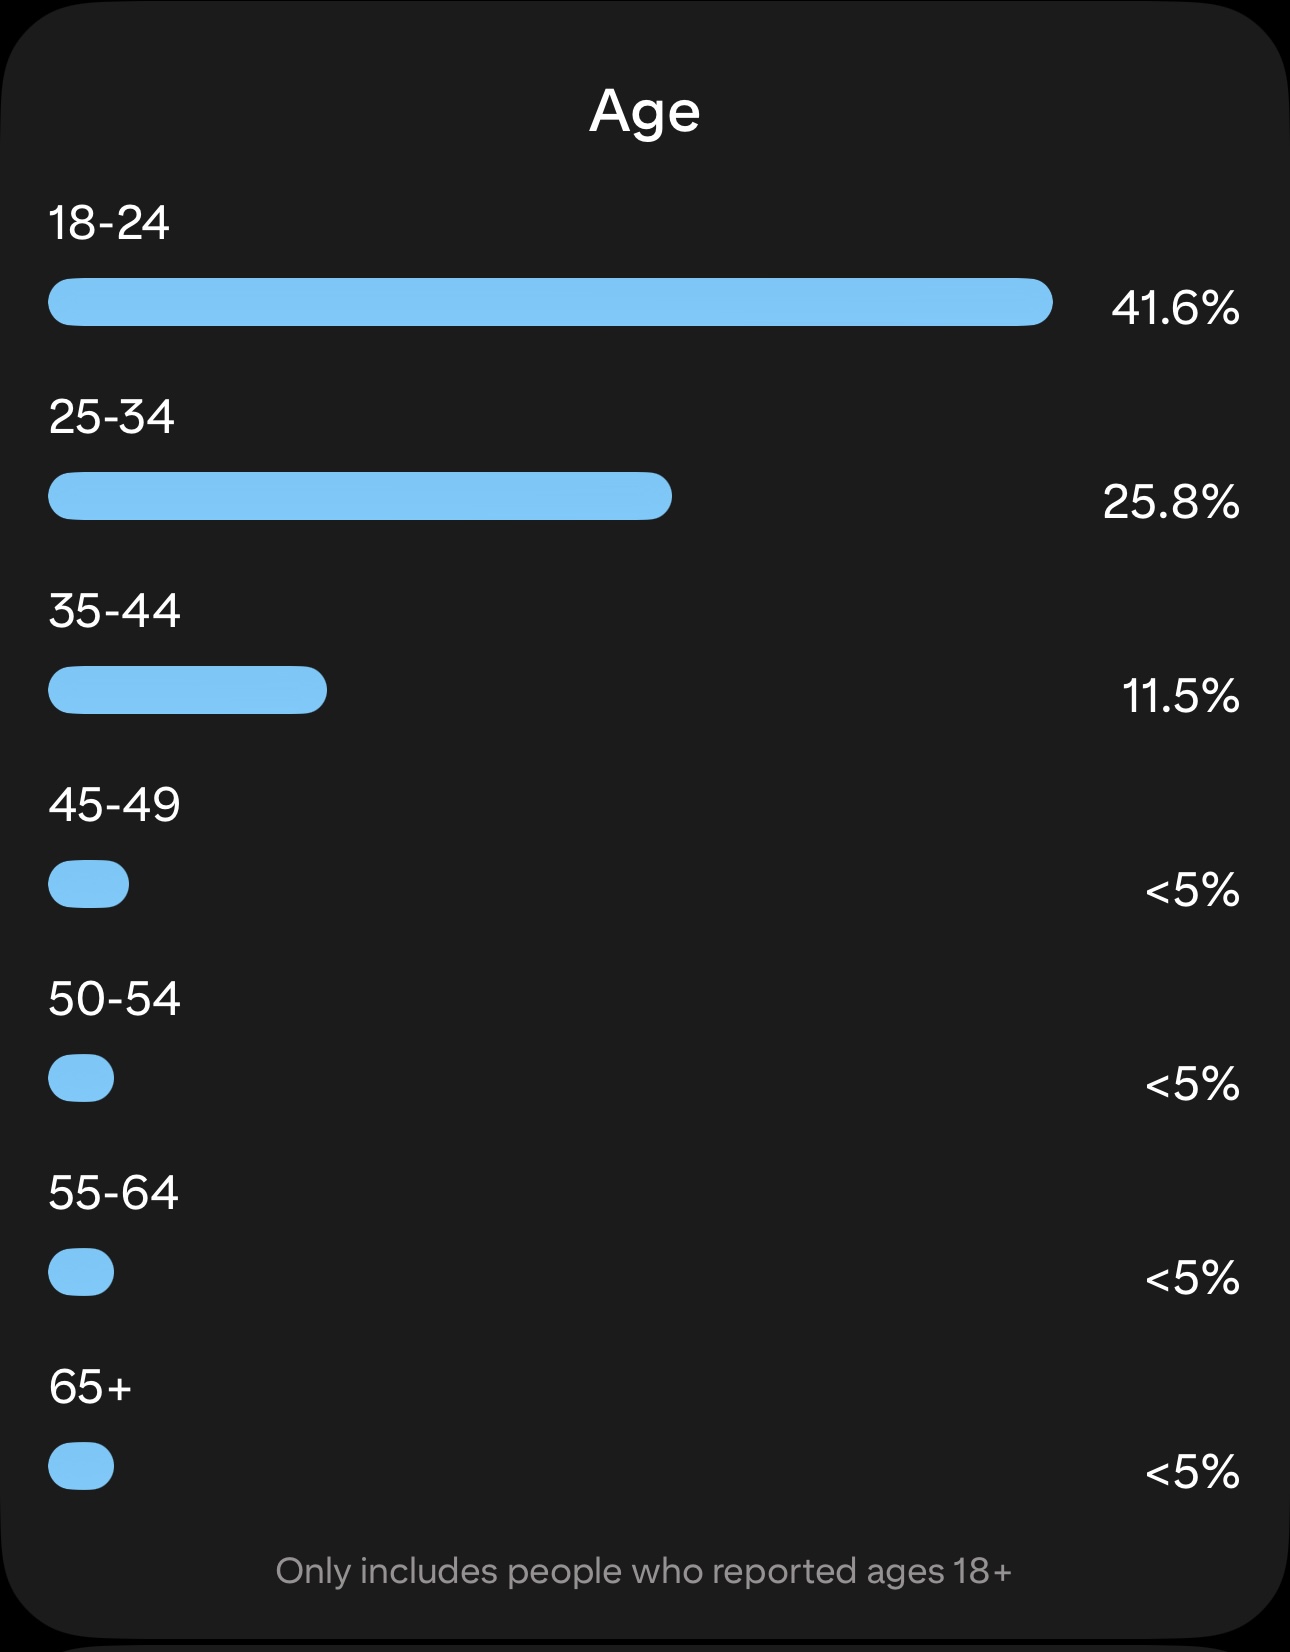Screen dimensions: 1290x1652
Task: Select the 45-49 age group label
Action: coord(114,805)
